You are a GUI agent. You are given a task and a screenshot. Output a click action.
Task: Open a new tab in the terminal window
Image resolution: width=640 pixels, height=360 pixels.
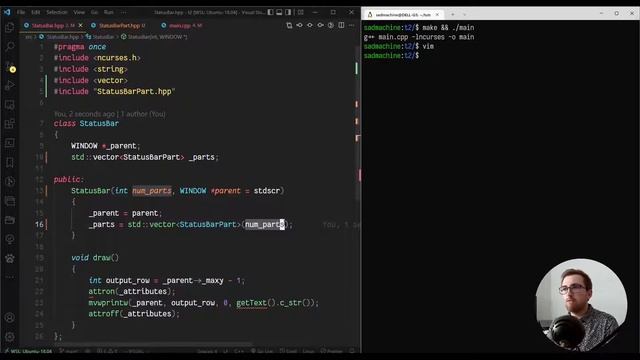(452, 14)
